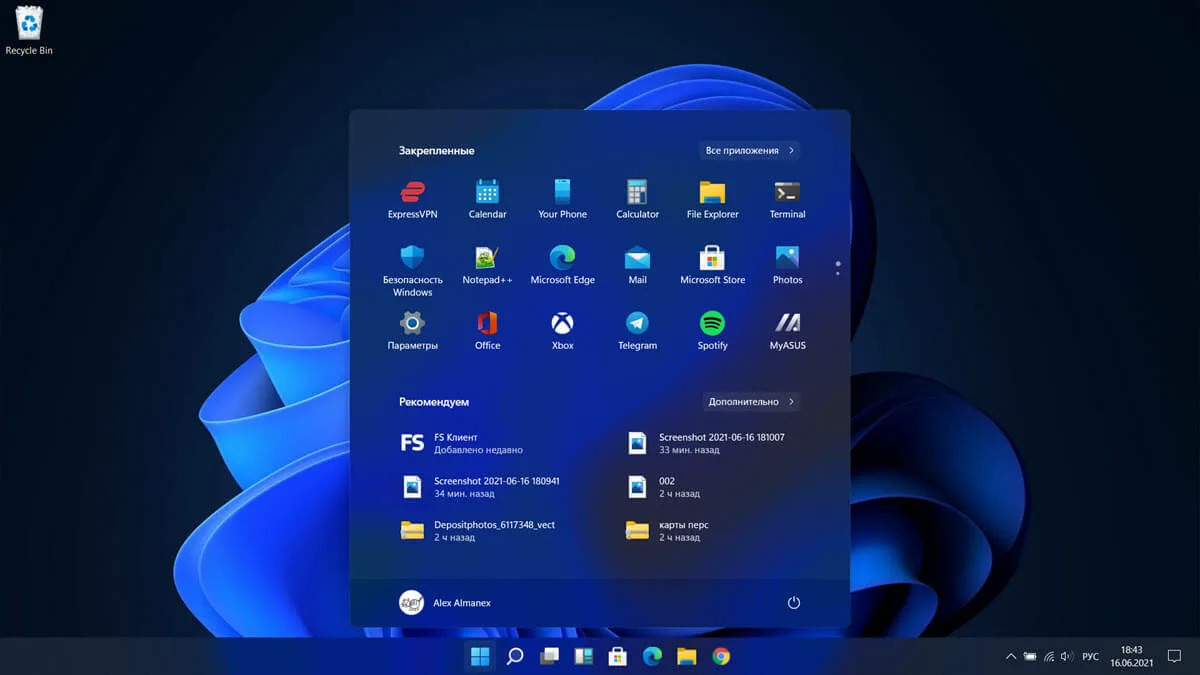Open Recycle Bin on desktop
Image resolution: width=1200 pixels, height=675 pixels.
(29, 30)
